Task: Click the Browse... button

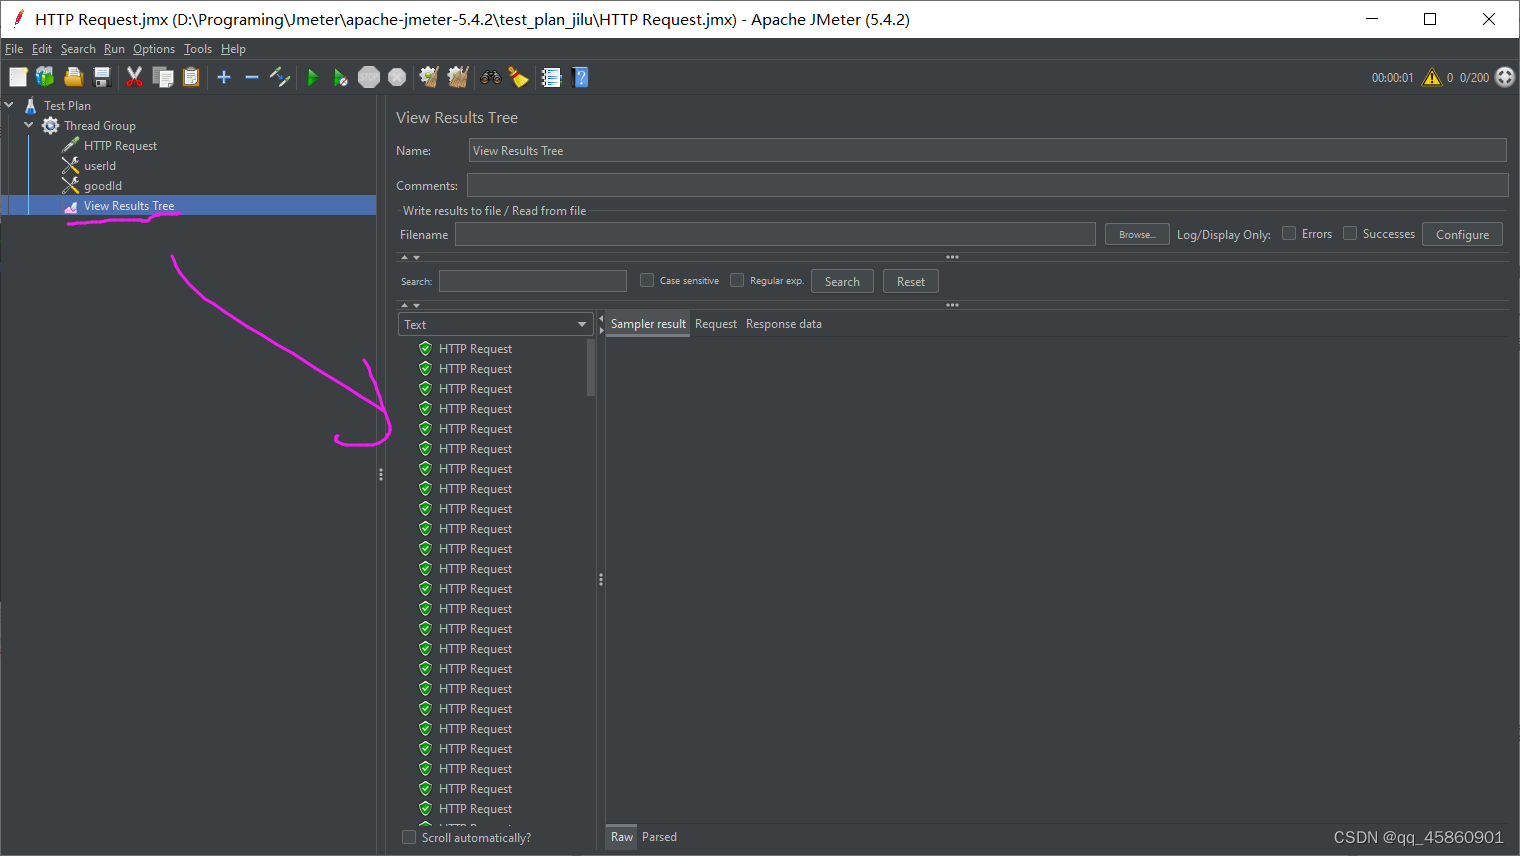Action: [x=1137, y=234]
